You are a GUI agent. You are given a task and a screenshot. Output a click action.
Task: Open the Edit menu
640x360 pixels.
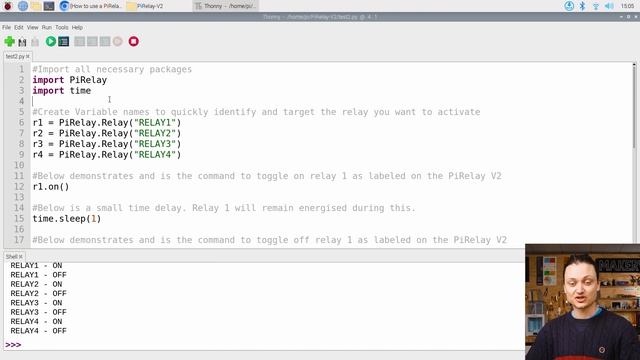19,27
